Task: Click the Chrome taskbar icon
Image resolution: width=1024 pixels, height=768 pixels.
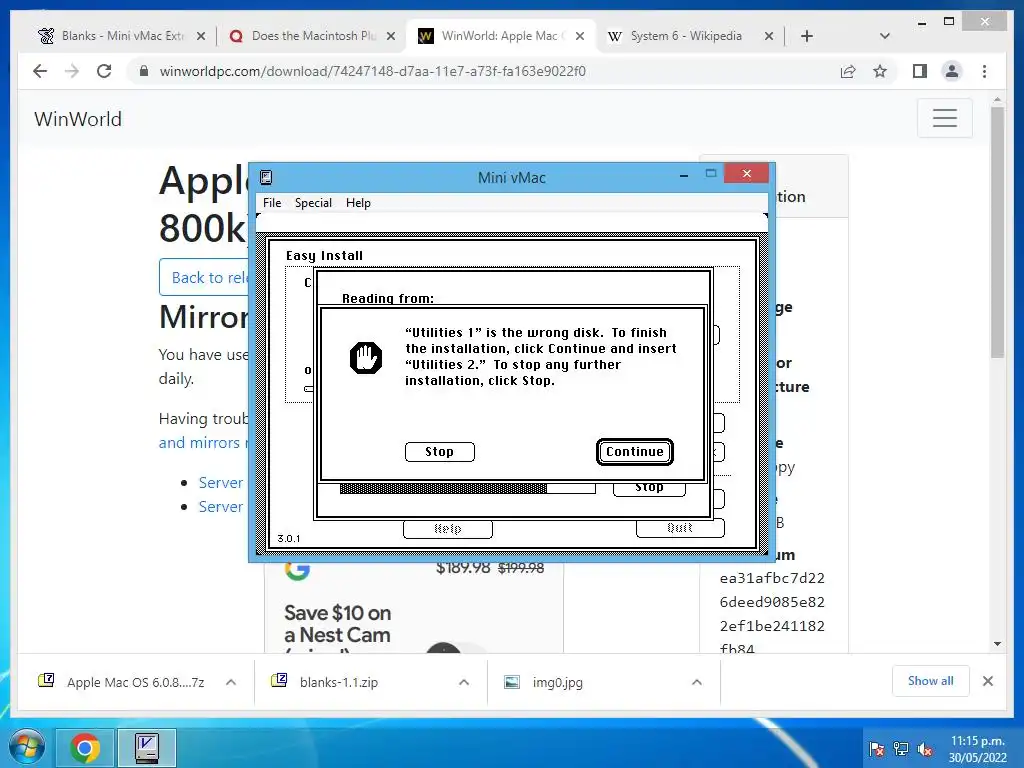Action: click(85, 748)
